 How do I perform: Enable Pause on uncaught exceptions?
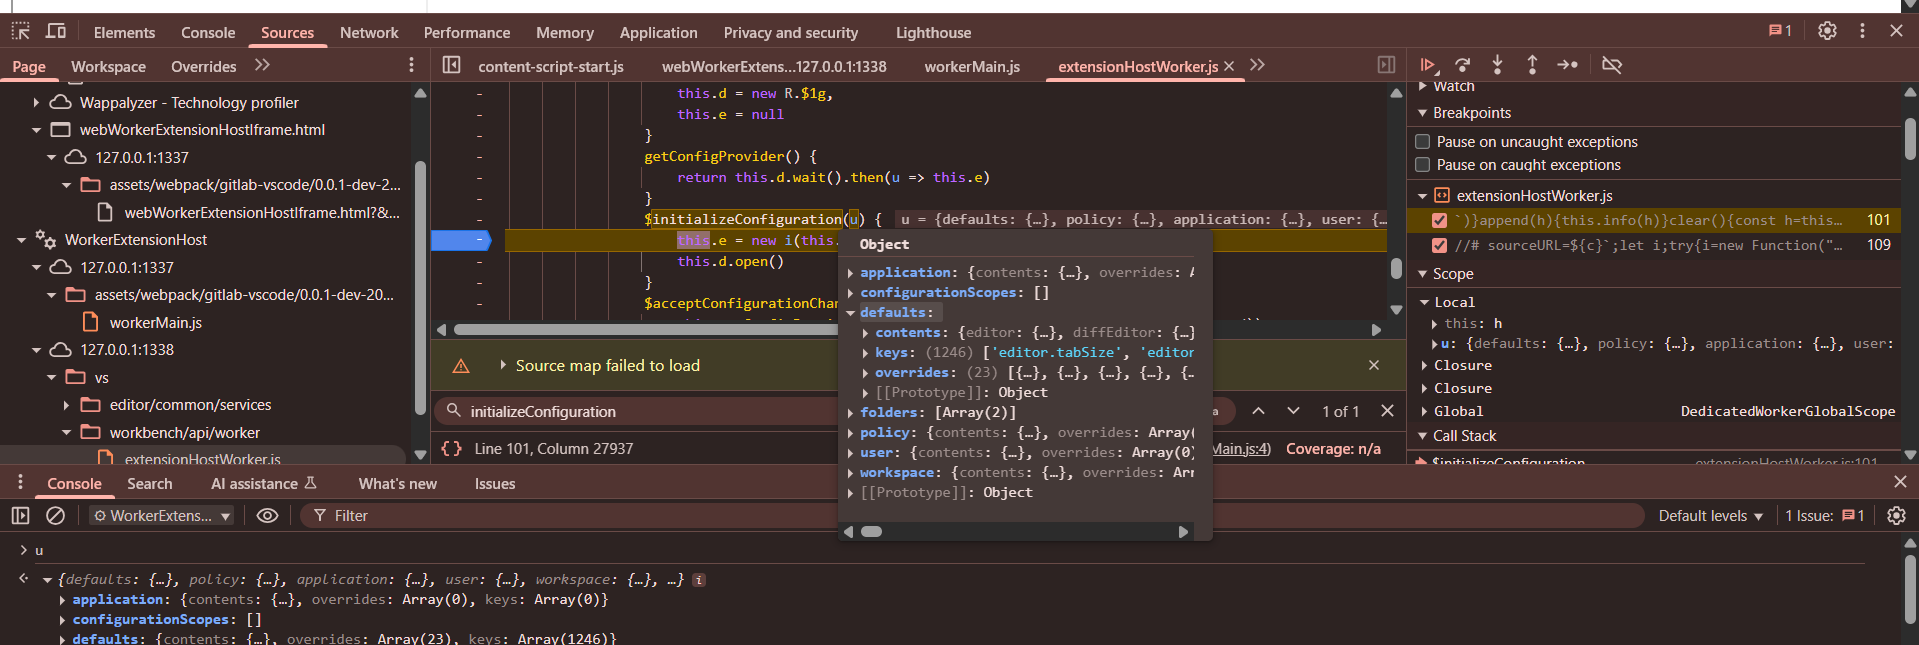pos(1423,142)
